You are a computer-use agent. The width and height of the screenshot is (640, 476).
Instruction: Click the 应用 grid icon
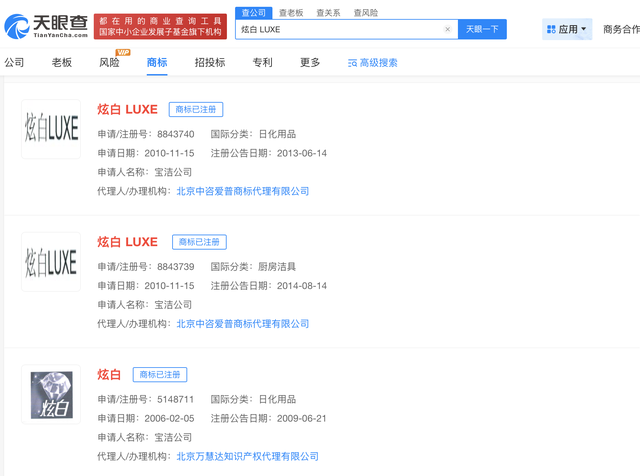point(551,30)
